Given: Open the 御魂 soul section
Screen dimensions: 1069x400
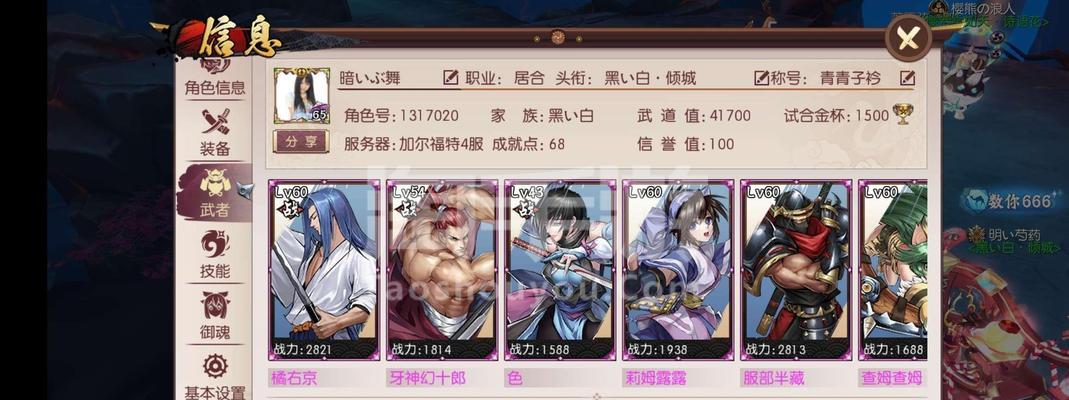Looking at the screenshot, I should (x=215, y=316).
